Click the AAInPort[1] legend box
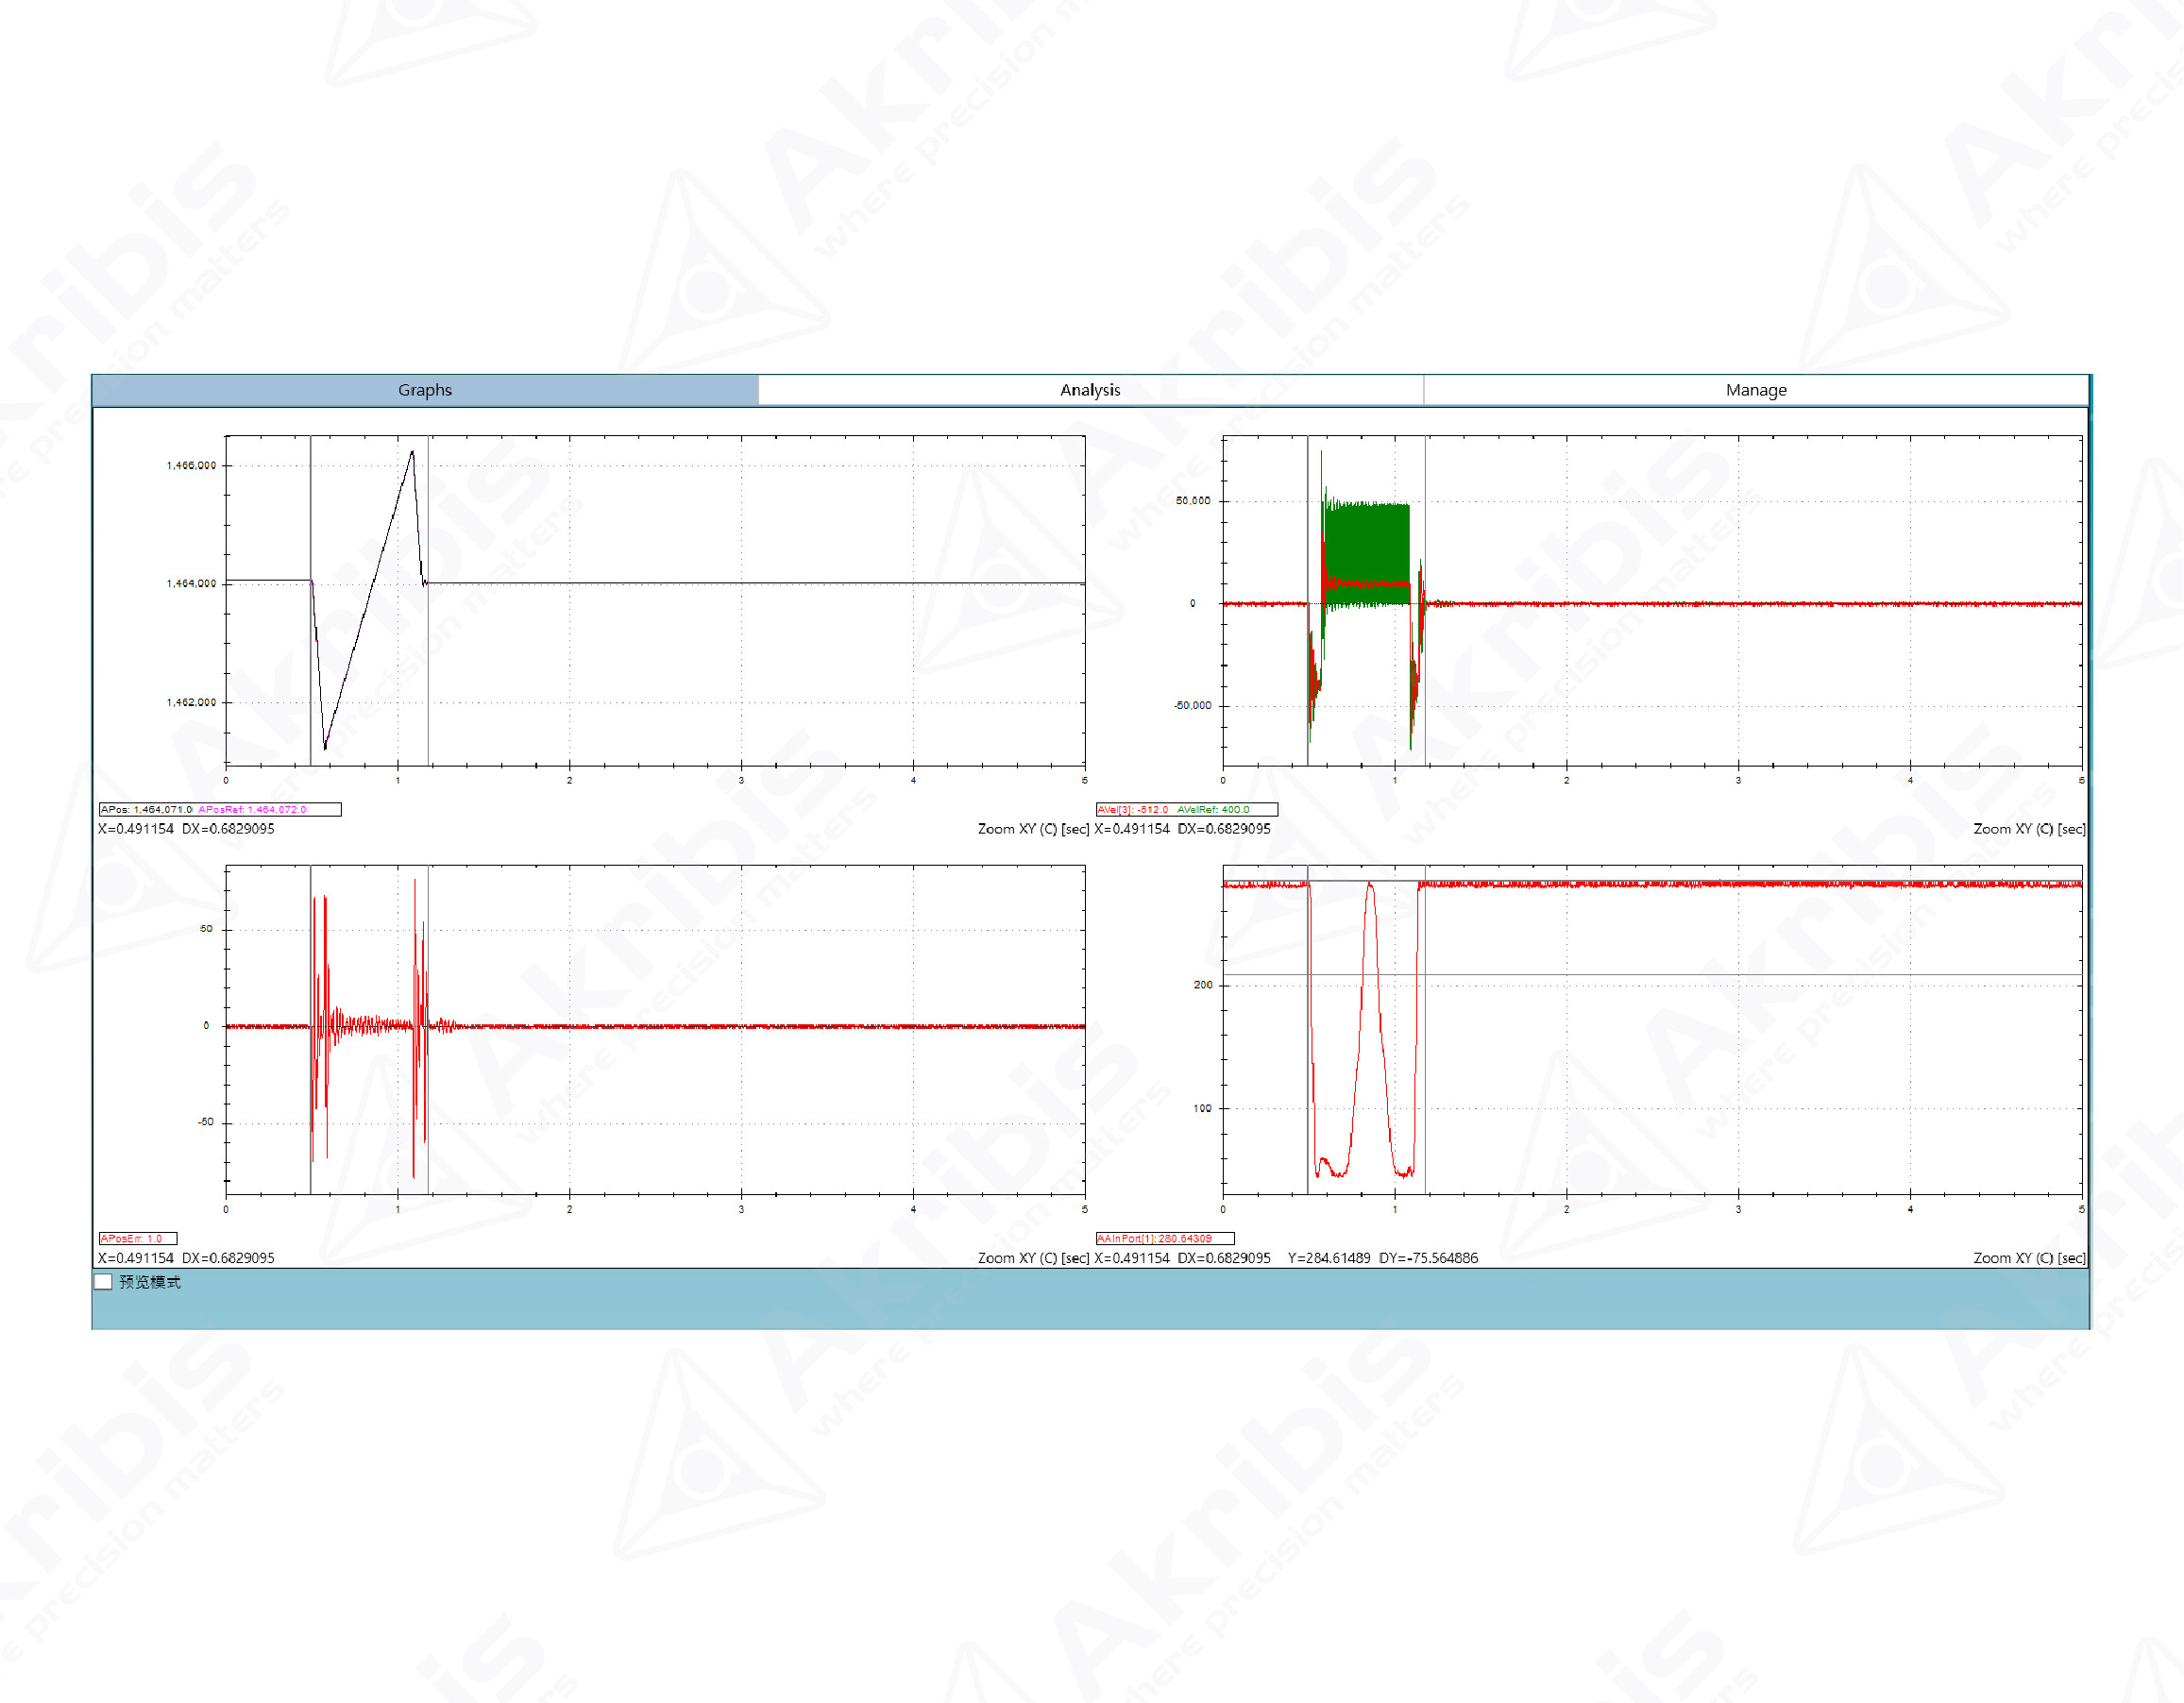This screenshot has height=1703, width=2184. 1164,1238
